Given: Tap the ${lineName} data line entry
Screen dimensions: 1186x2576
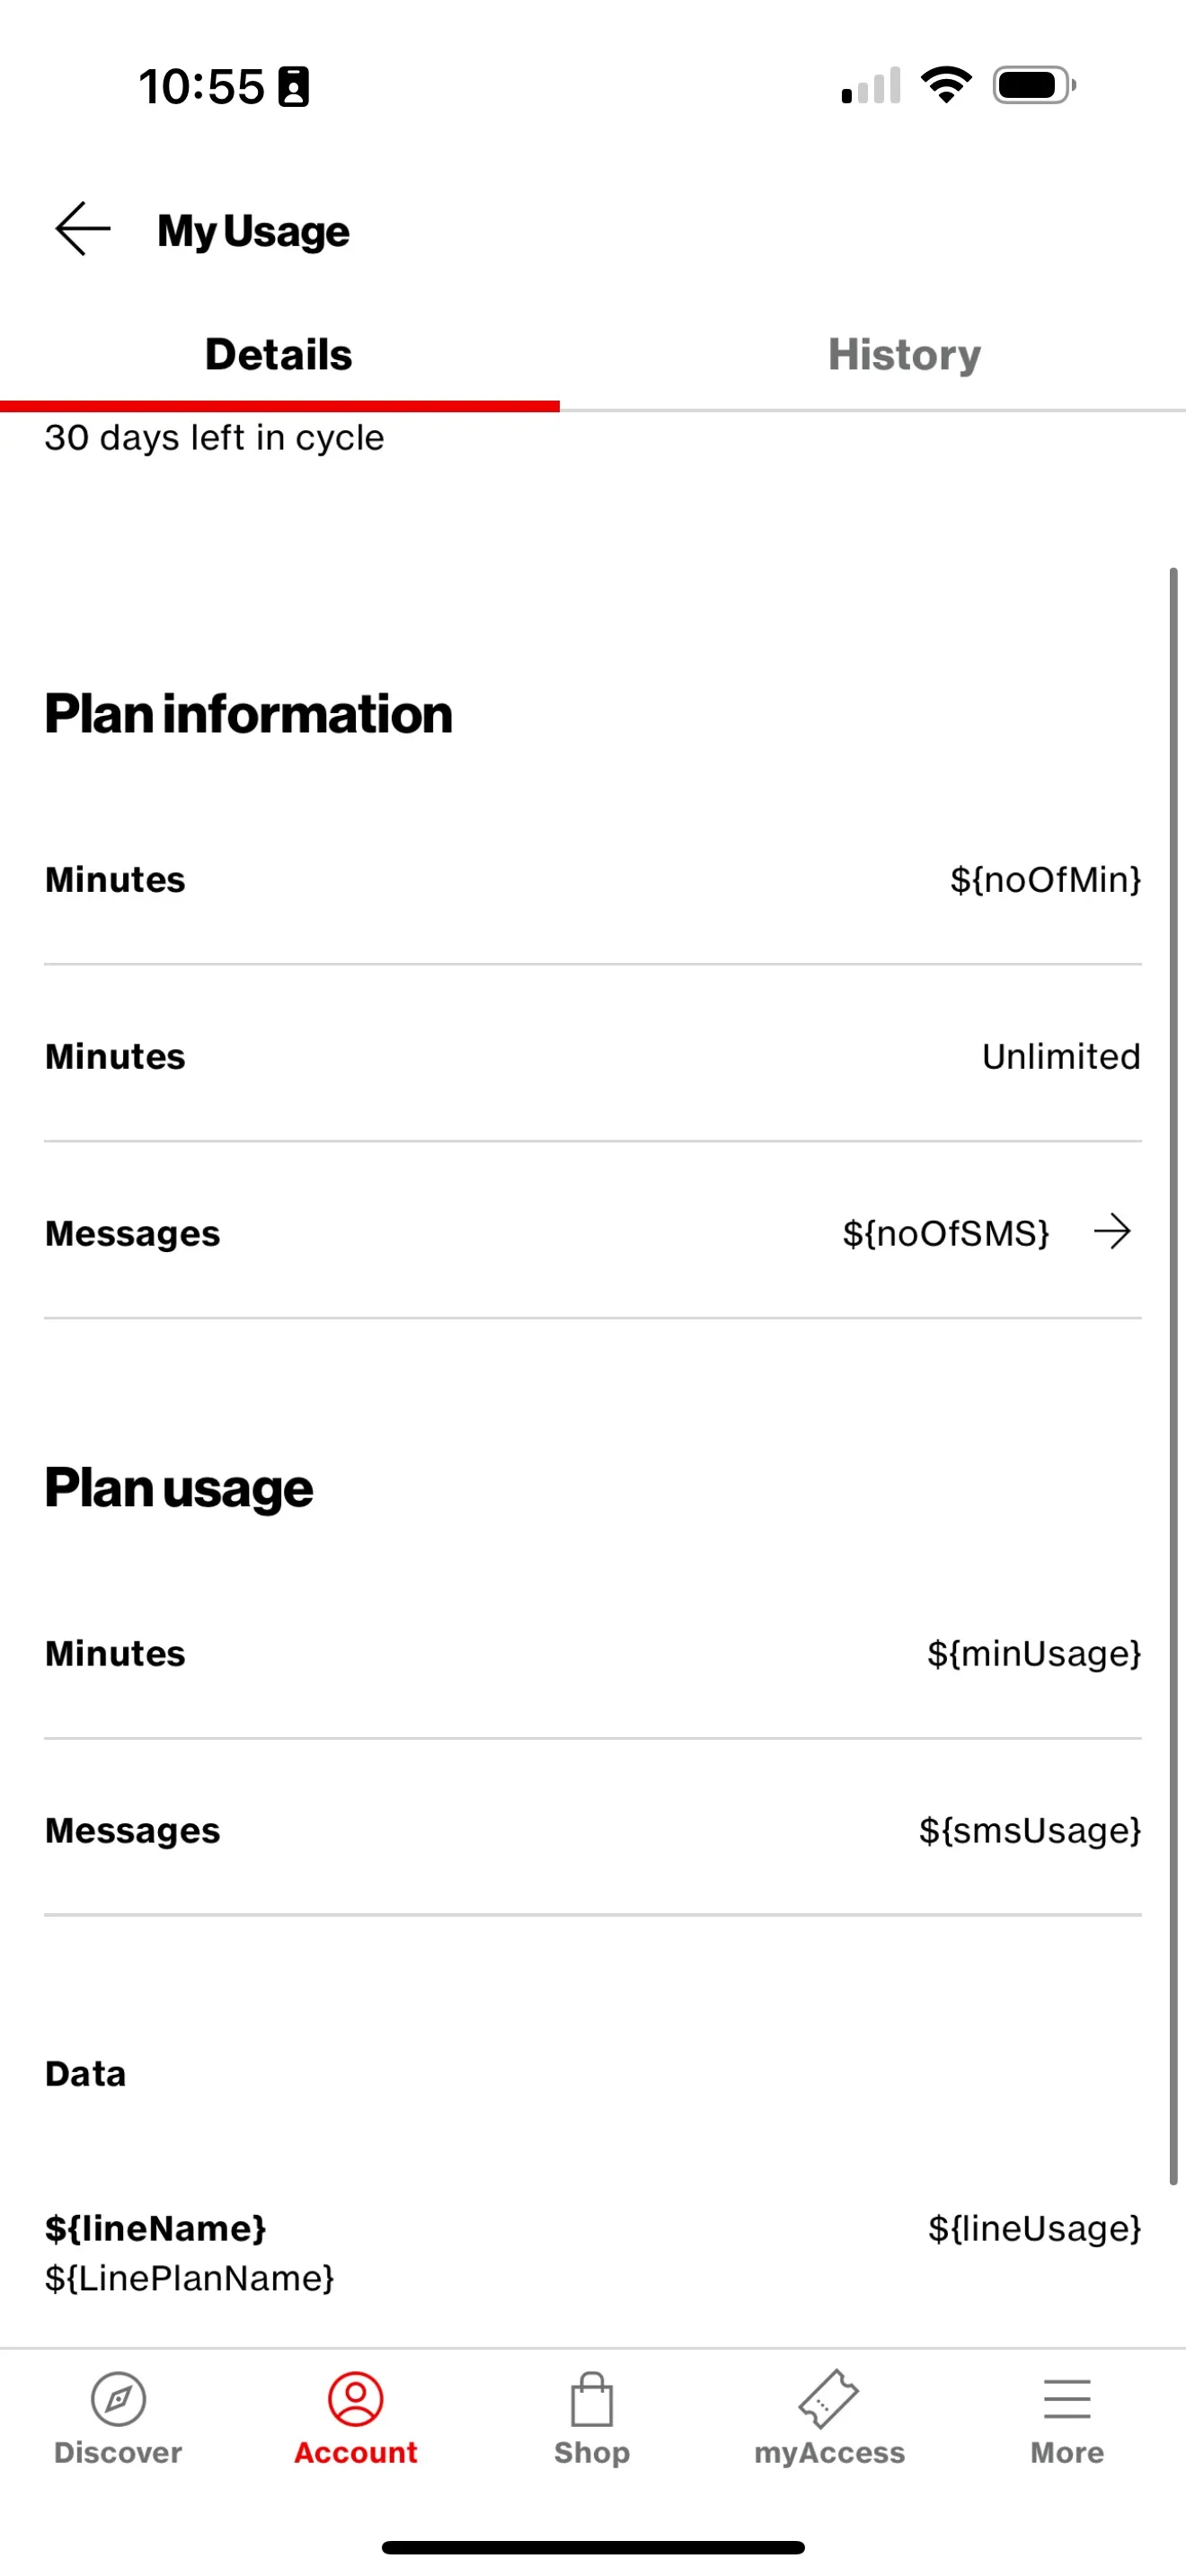Looking at the screenshot, I should (x=156, y=2228).
